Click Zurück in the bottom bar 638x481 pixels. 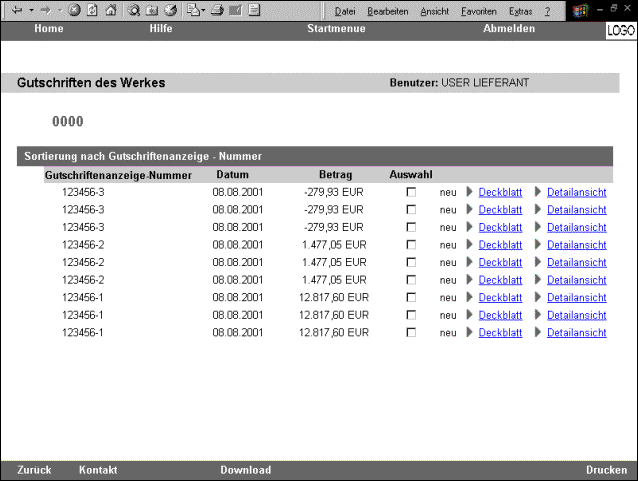(x=34, y=470)
